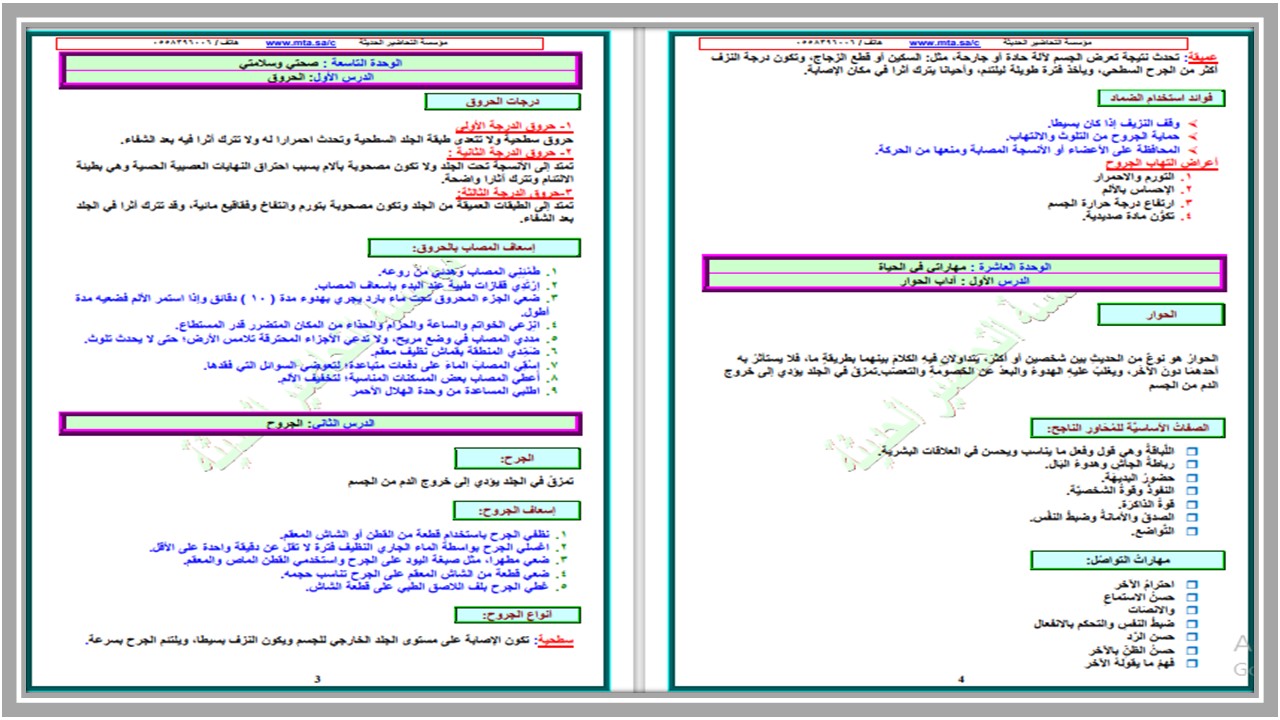Select the "الصفات الأساسية للمحاور الناجح" heading
The height and width of the screenshot is (720, 1280).
coord(1128,427)
